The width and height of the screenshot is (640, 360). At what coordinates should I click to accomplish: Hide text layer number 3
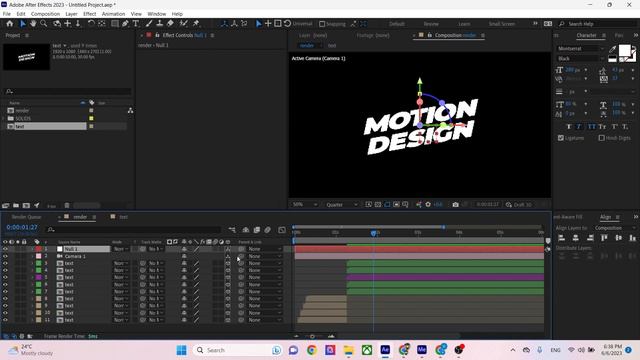click(x=5, y=263)
